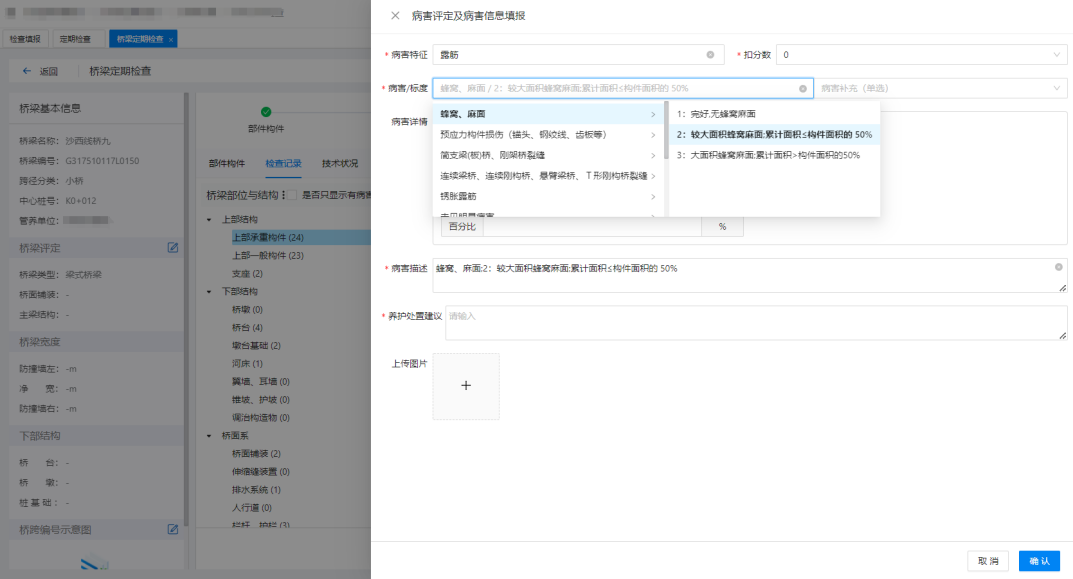Select 桥台 (4) in the structure tree
The height and width of the screenshot is (579, 1073).
click(x=247, y=328)
